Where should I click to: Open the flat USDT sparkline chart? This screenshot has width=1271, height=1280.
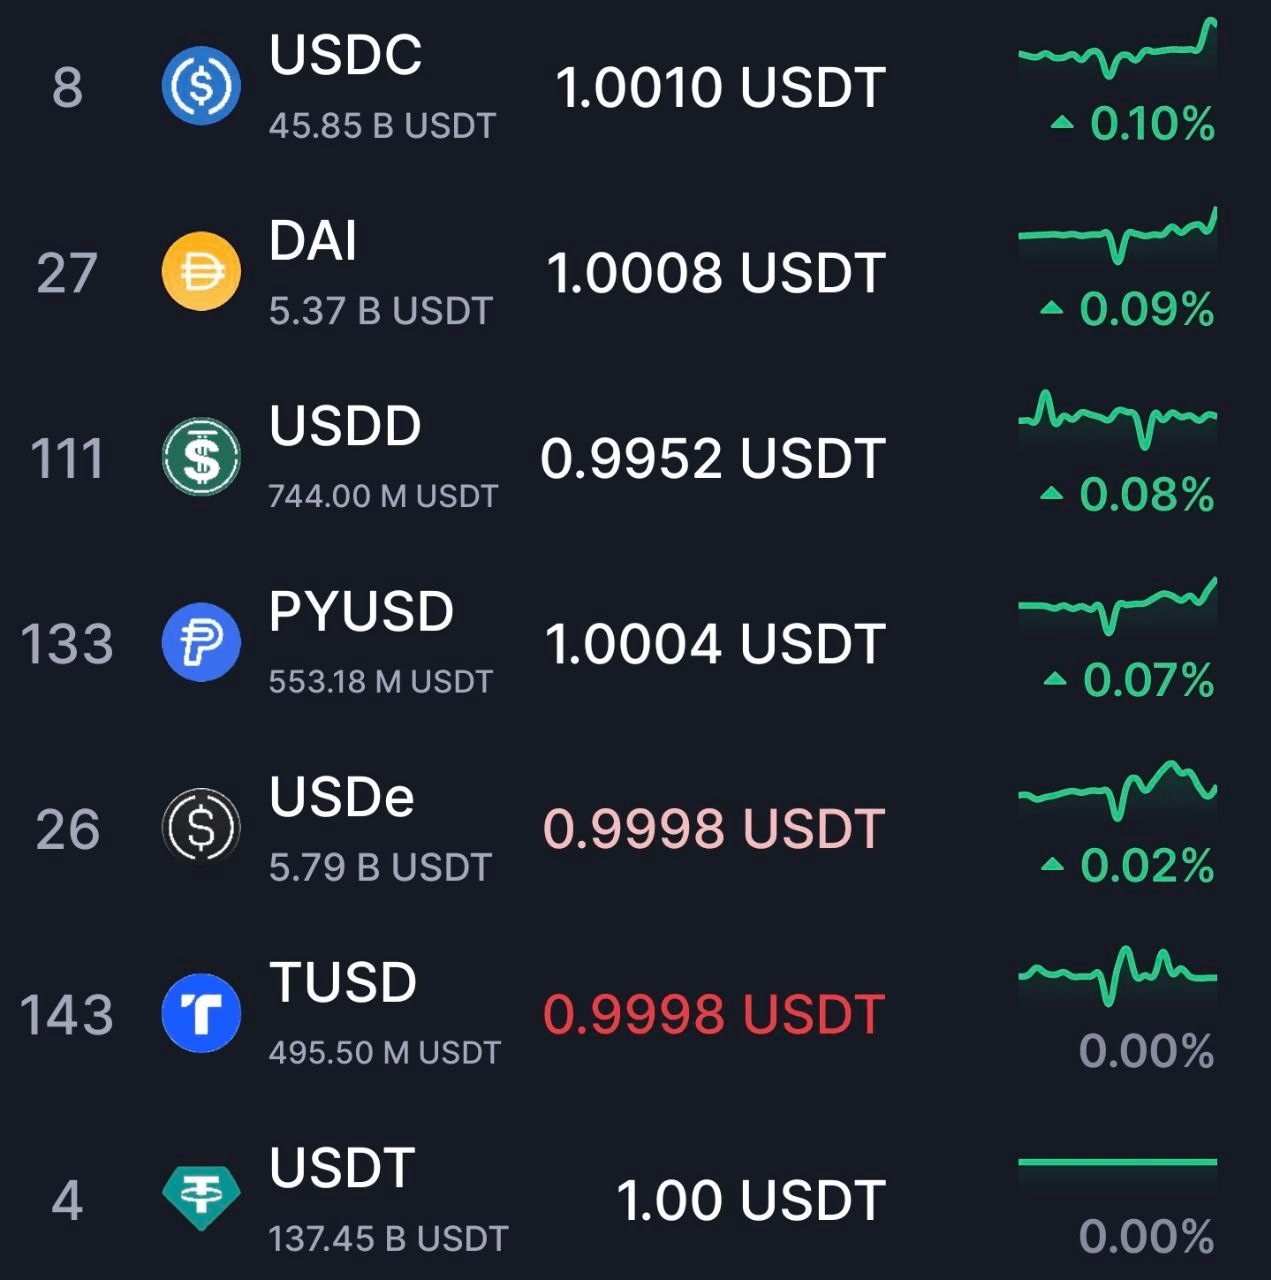coord(1117,1162)
